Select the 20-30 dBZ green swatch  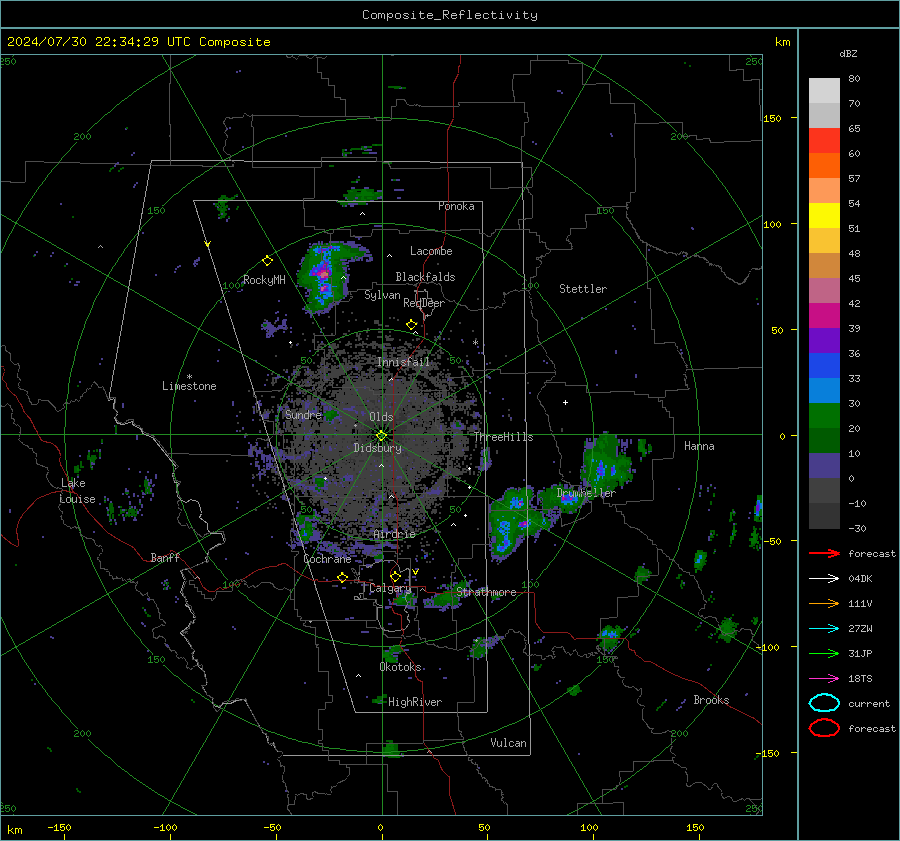pyautogui.click(x=824, y=416)
